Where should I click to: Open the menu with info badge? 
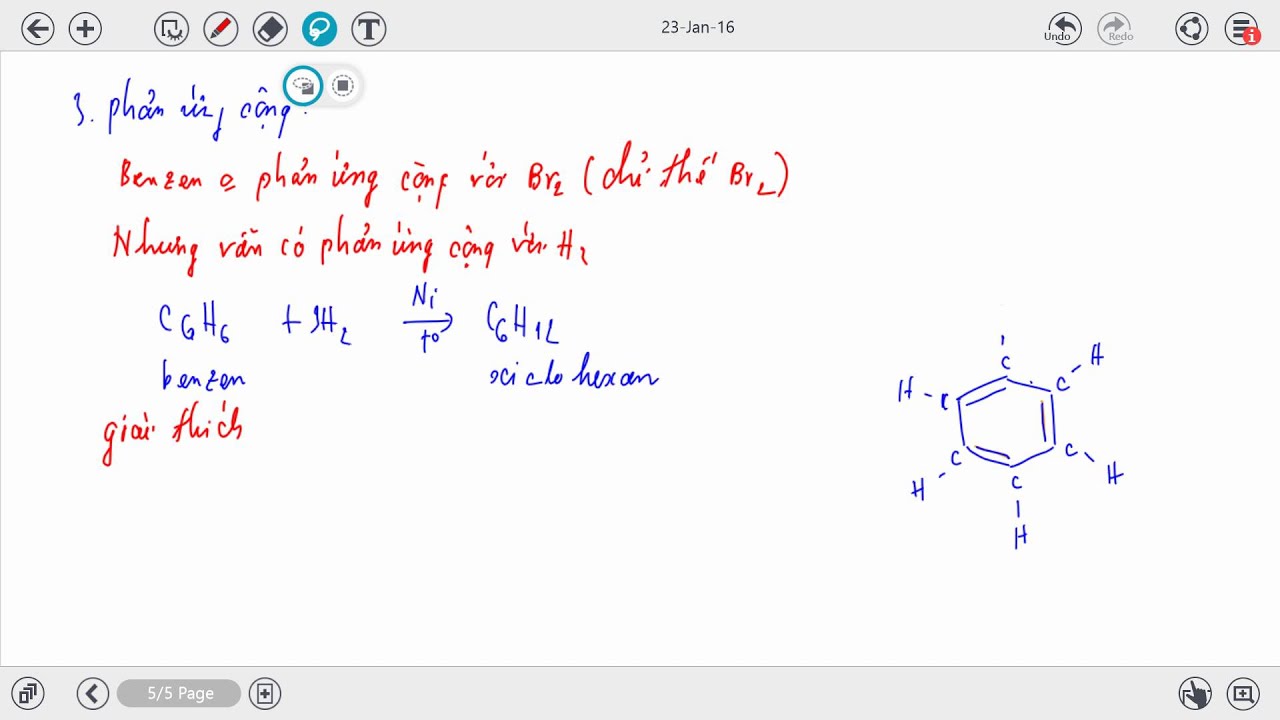click(1242, 29)
